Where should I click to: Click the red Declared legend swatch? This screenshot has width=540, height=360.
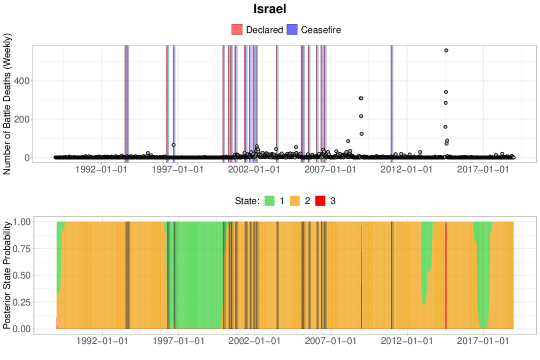237,30
